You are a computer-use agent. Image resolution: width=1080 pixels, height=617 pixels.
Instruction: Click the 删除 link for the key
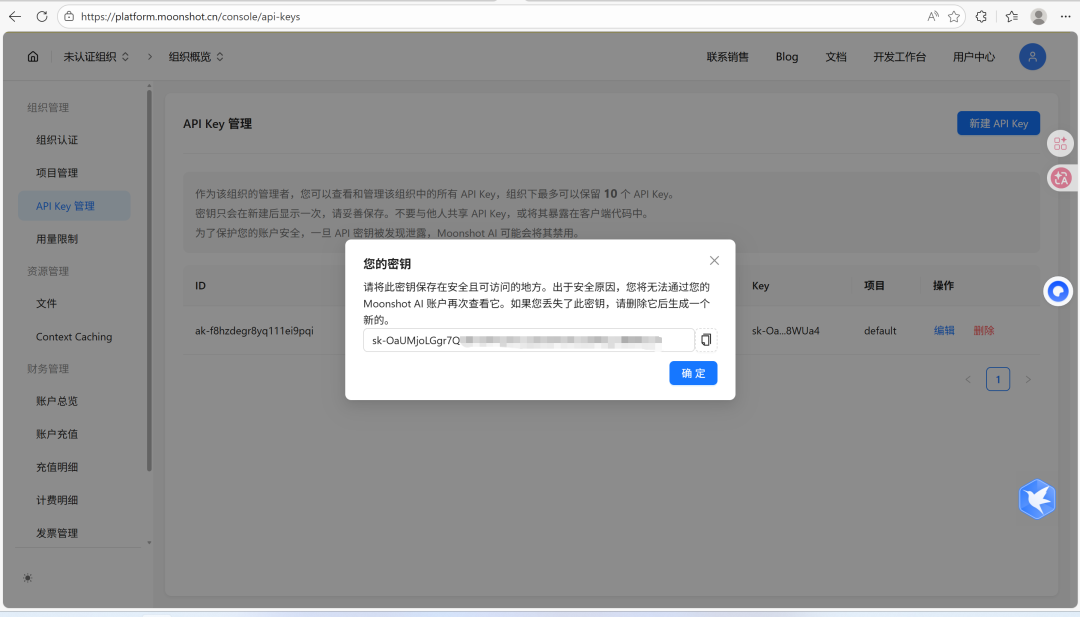(983, 330)
